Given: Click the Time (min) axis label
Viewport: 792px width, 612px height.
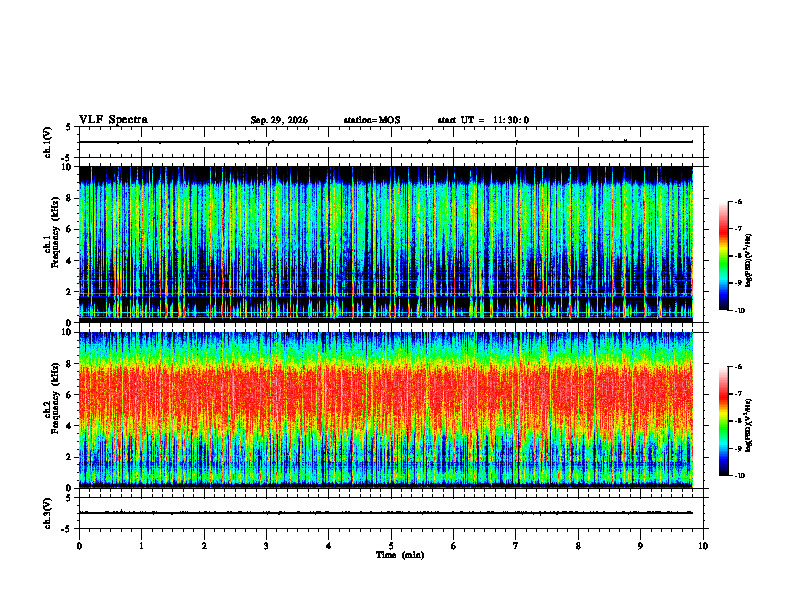Looking at the screenshot, I should tap(400, 555).
